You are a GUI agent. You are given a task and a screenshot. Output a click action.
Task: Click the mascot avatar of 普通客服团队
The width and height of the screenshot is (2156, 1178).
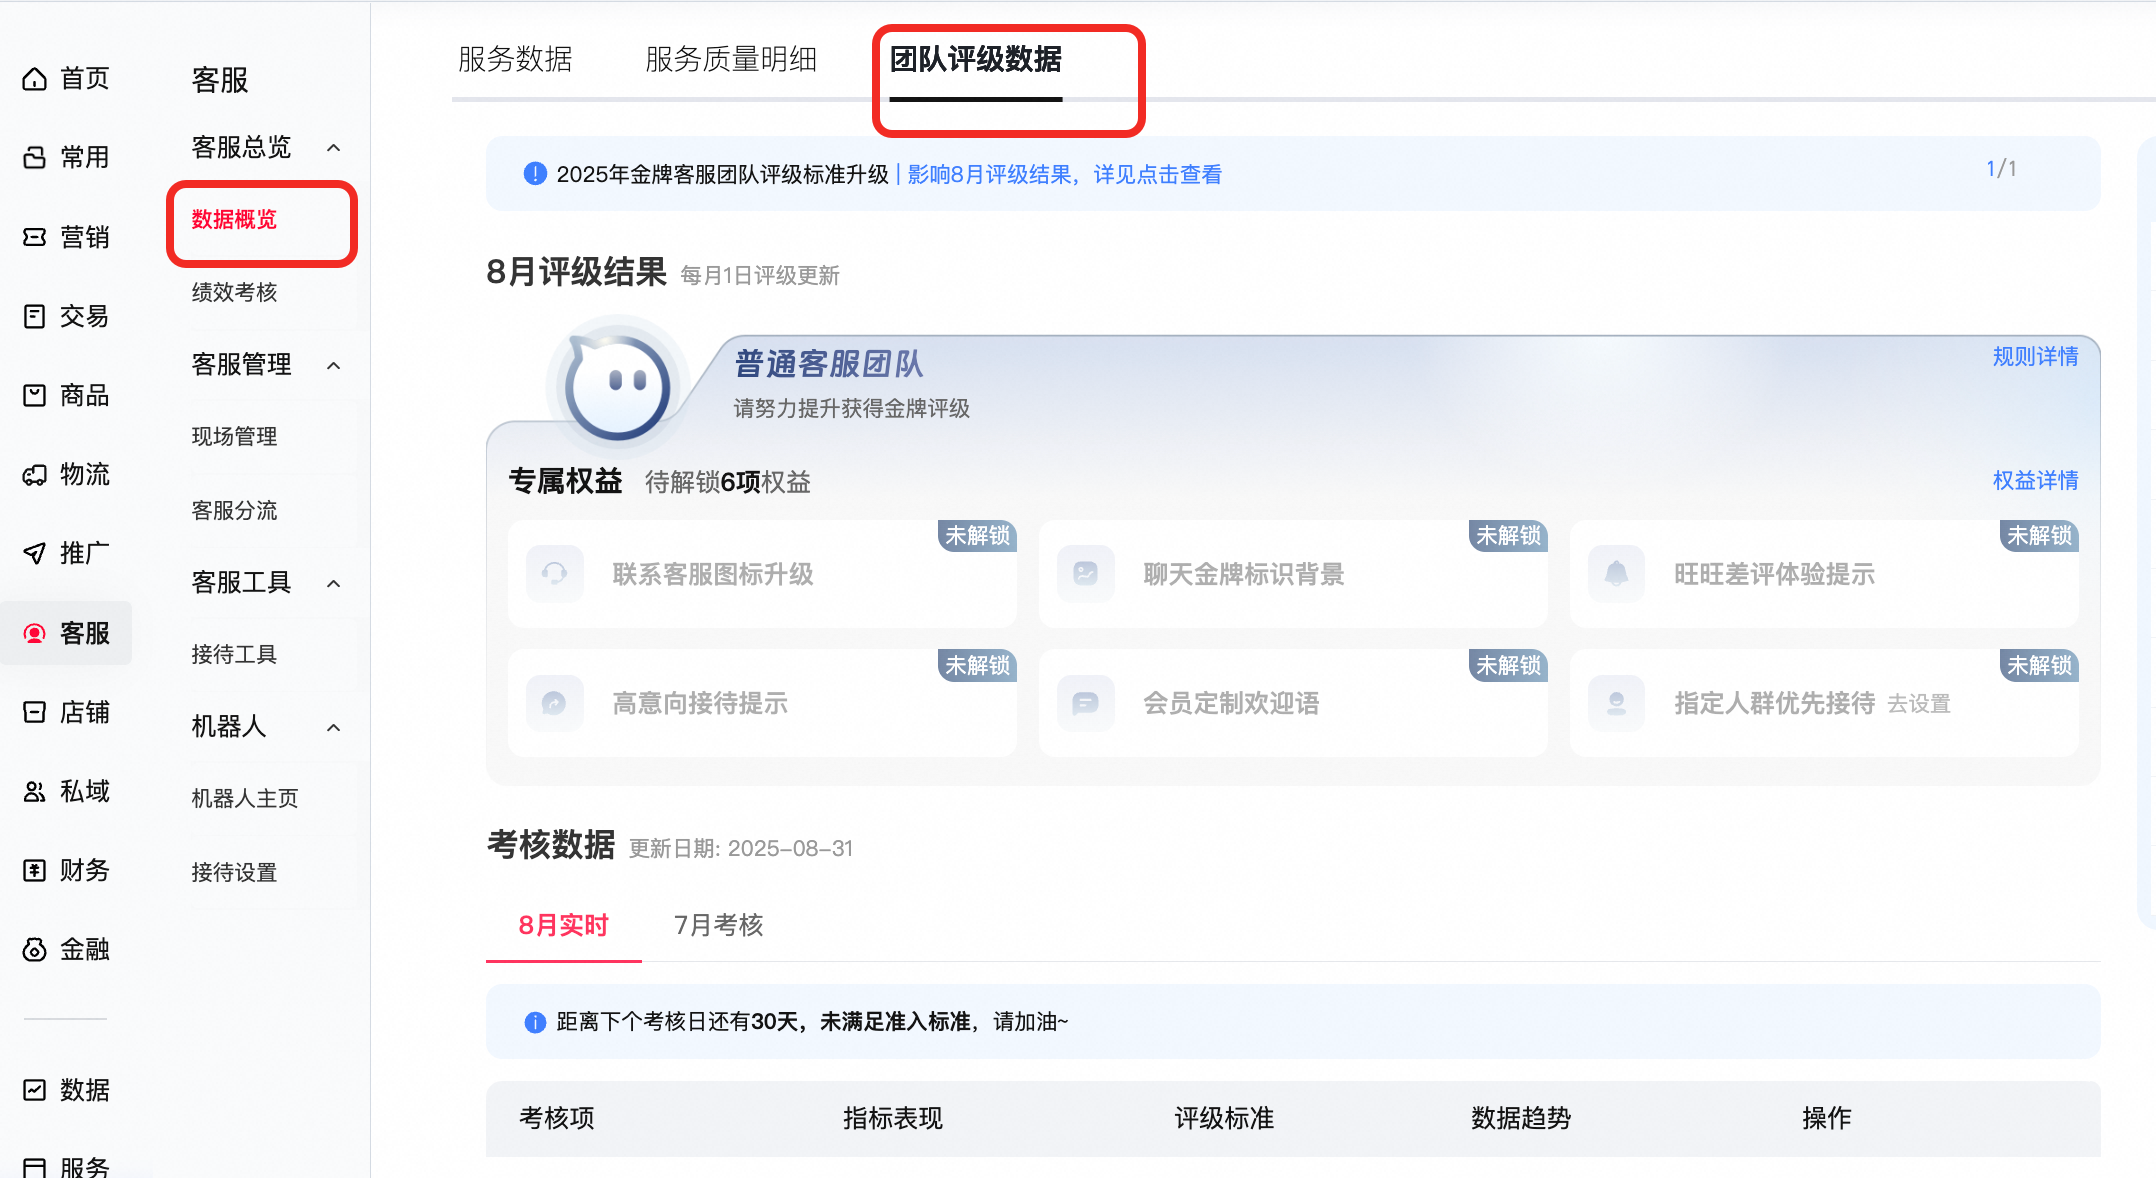click(618, 386)
